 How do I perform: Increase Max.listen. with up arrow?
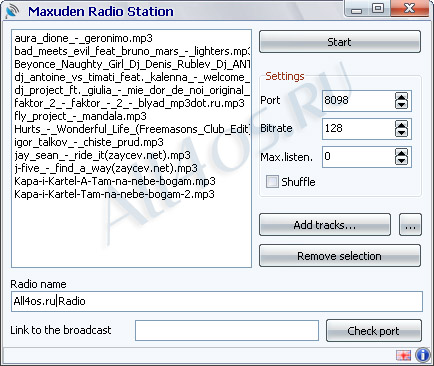coord(401,153)
